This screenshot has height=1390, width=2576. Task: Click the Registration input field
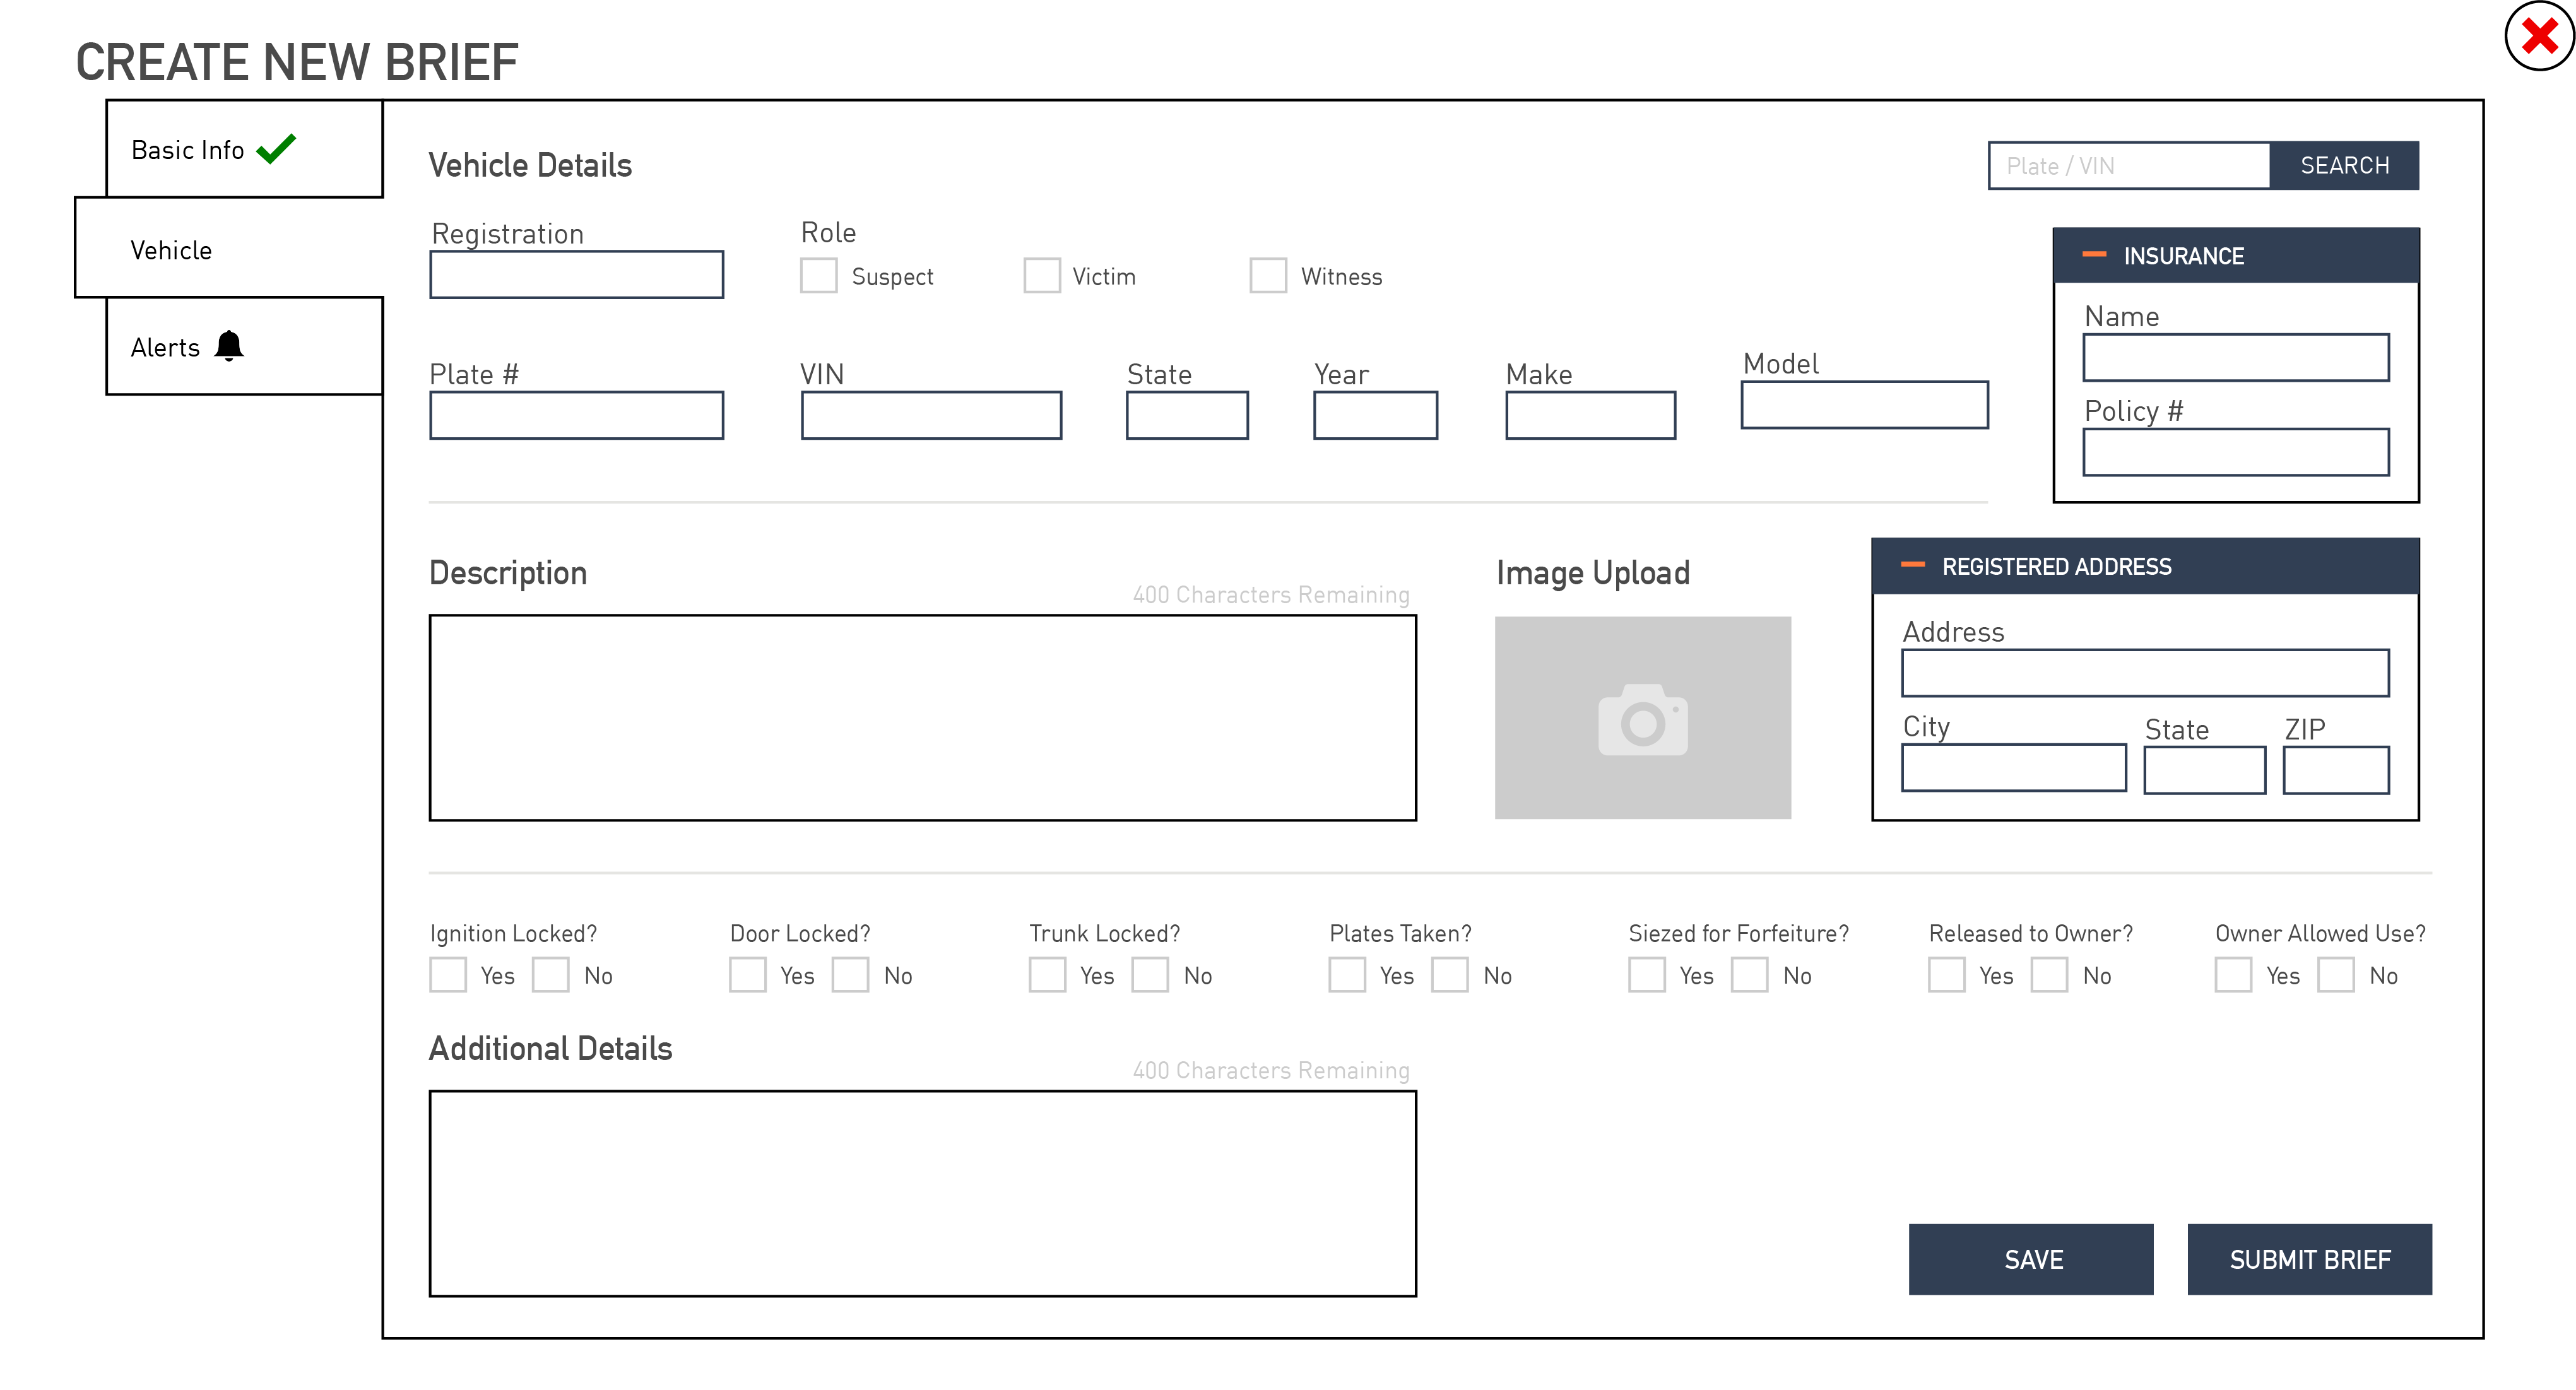coord(577,274)
